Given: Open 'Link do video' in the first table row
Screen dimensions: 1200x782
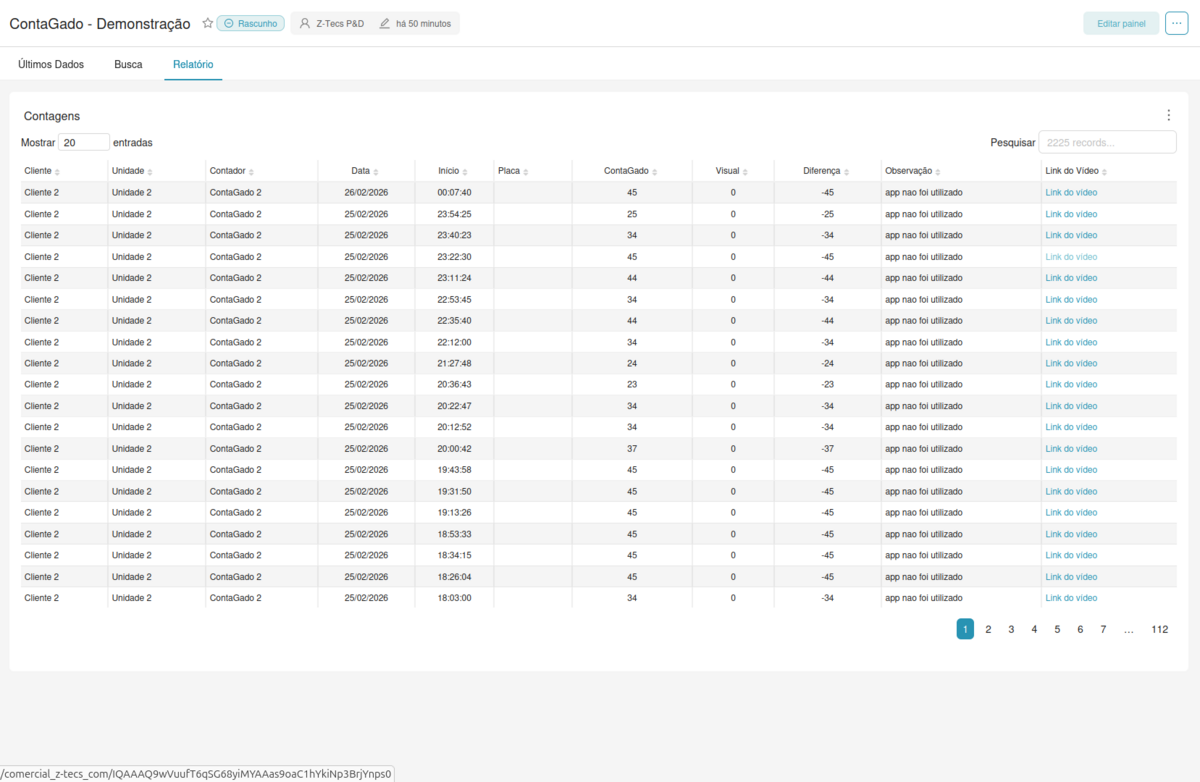Looking at the screenshot, I should click(1071, 192).
